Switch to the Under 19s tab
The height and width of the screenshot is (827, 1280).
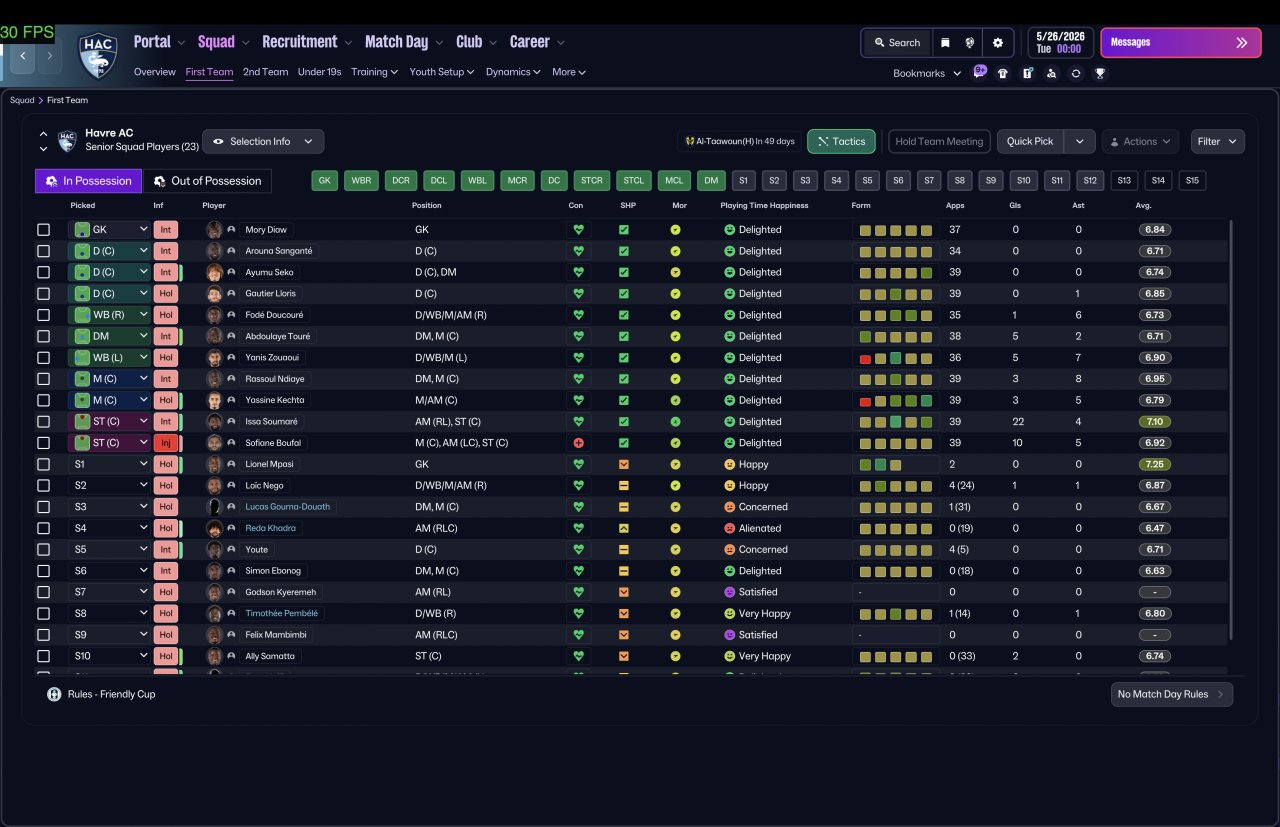pos(319,72)
